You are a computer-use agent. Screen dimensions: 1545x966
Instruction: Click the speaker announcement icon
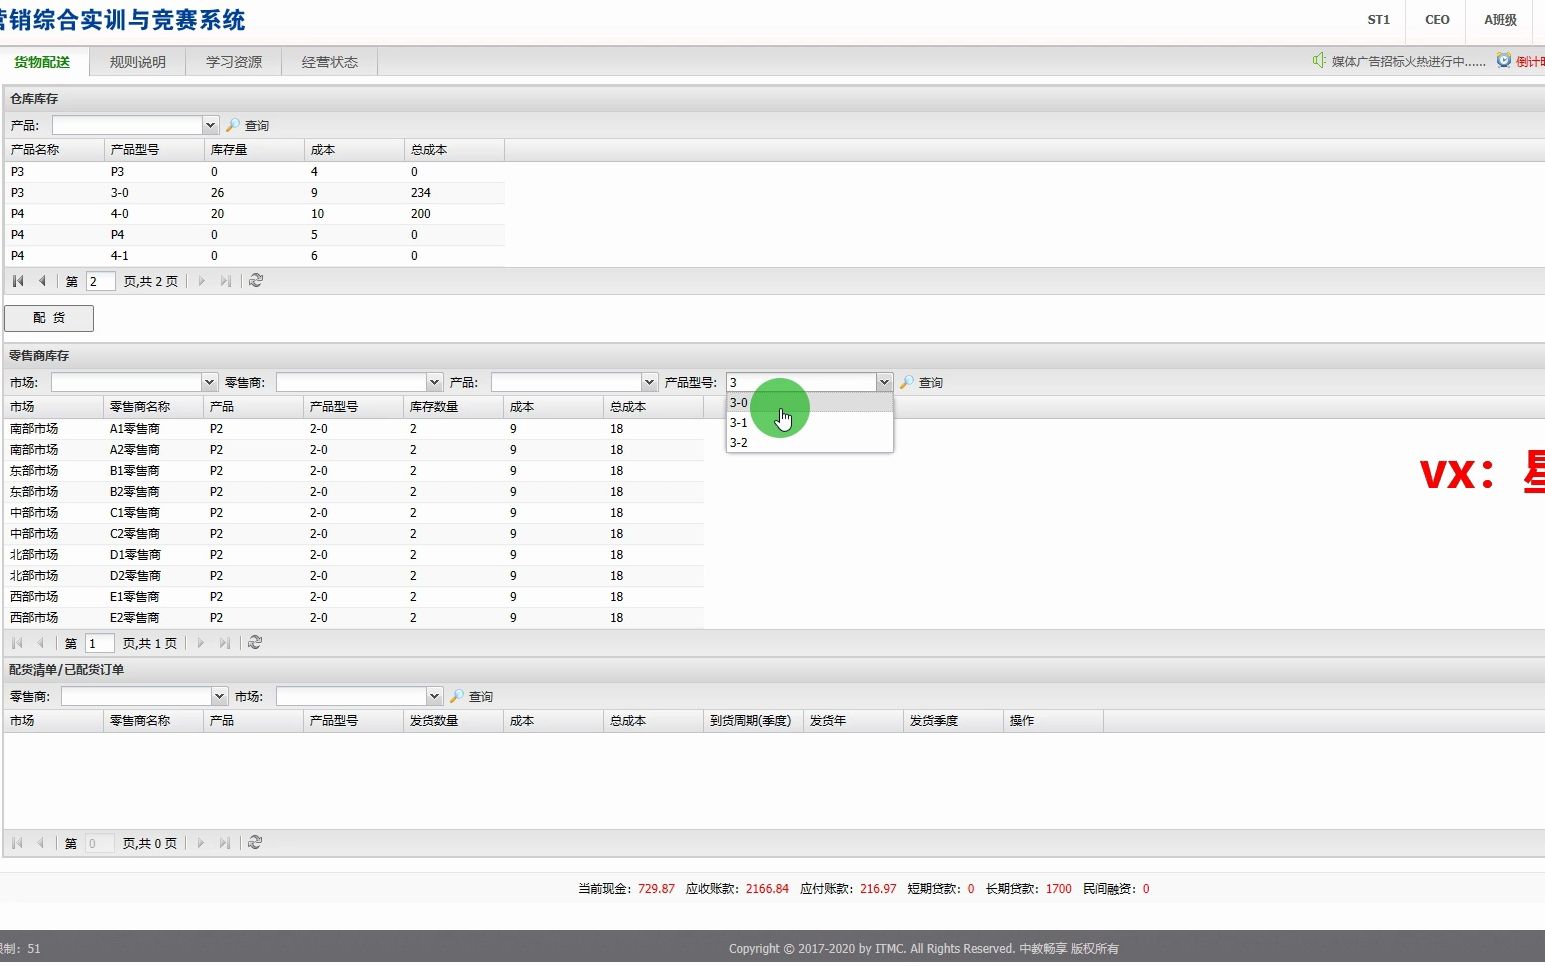point(1319,61)
